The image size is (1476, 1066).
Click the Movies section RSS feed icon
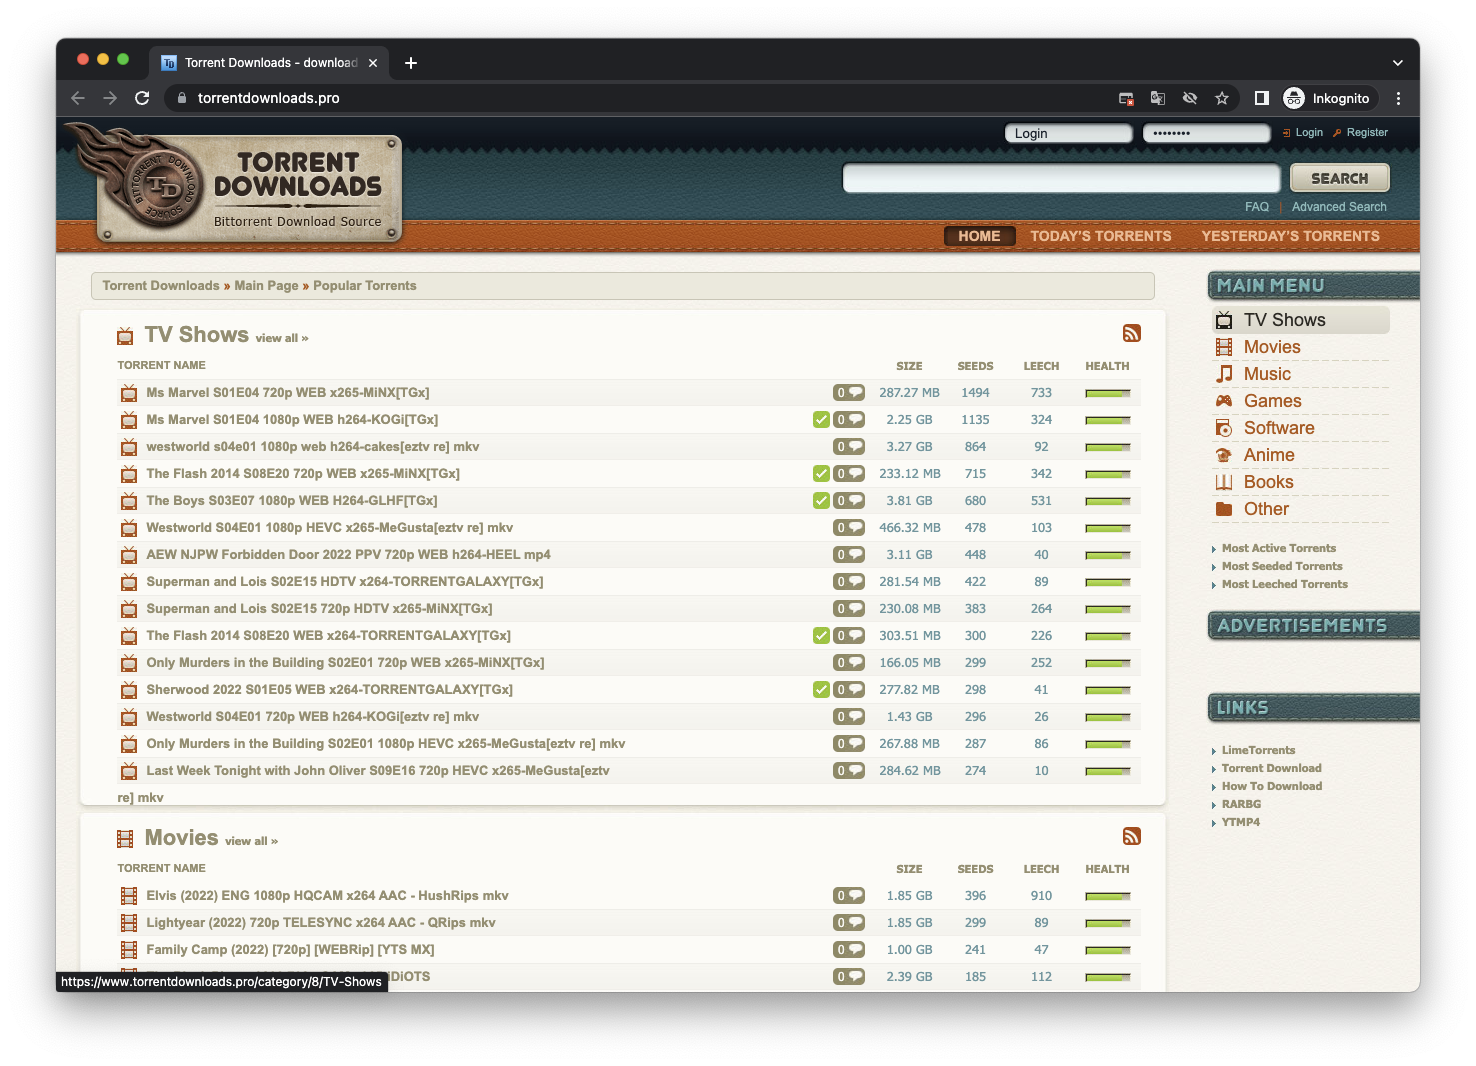(x=1131, y=837)
